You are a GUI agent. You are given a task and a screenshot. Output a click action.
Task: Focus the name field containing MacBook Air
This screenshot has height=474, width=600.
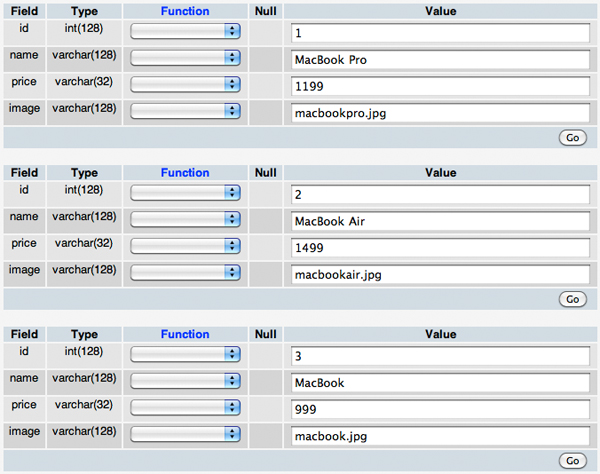pyautogui.click(x=440, y=221)
